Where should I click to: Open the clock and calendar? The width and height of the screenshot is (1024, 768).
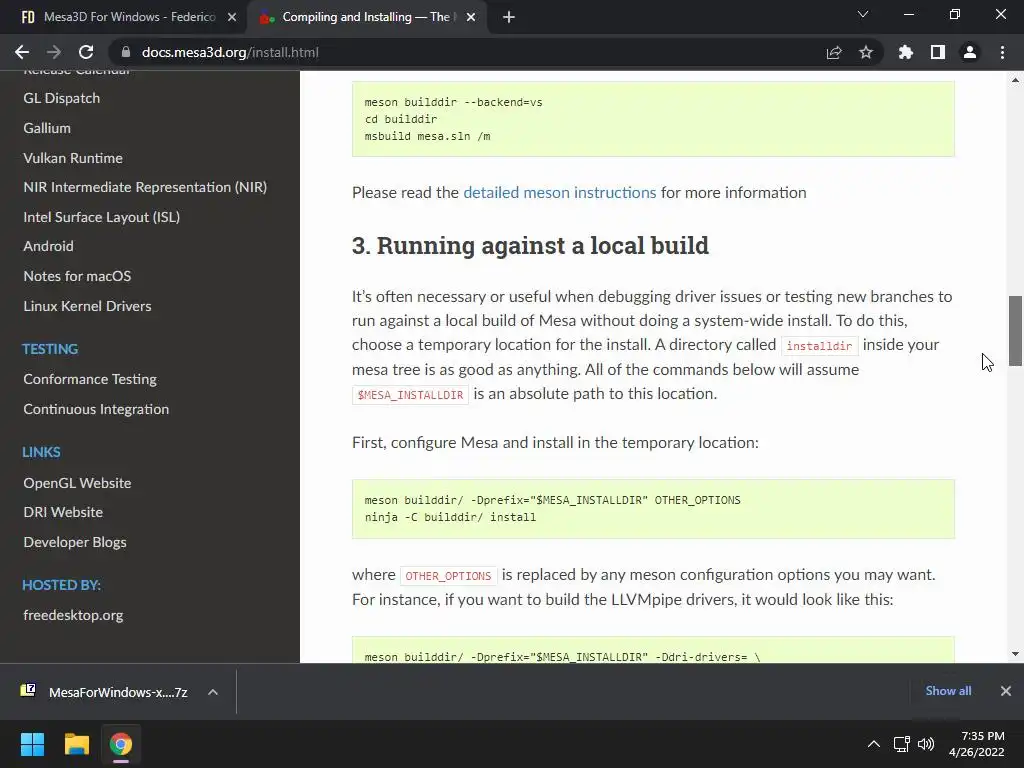pyautogui.click(x=976, y=744)
